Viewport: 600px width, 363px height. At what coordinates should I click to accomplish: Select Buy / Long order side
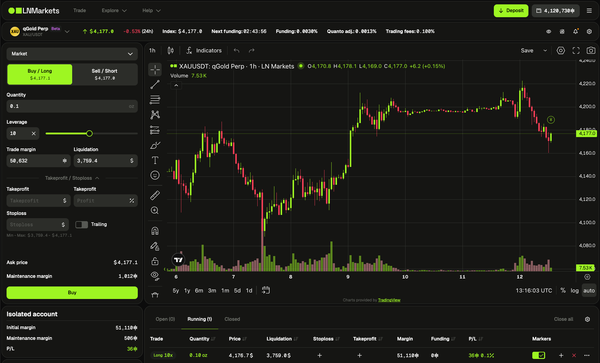coord(40,74)
